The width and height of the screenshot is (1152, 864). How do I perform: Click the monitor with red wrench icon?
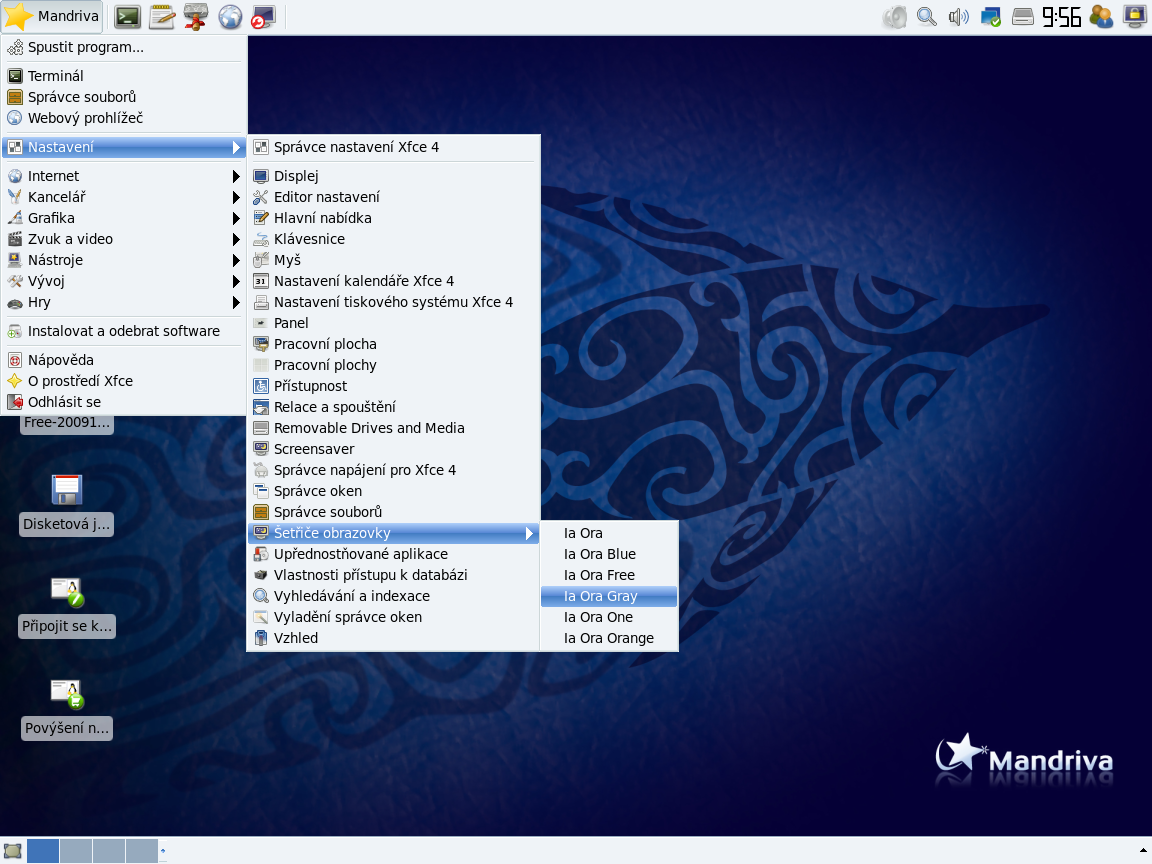point(263,16)
